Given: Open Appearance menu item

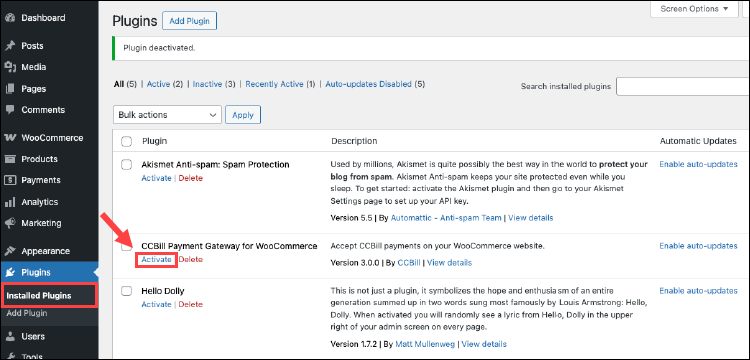Looking at the screenshot, I should (45, 251).
